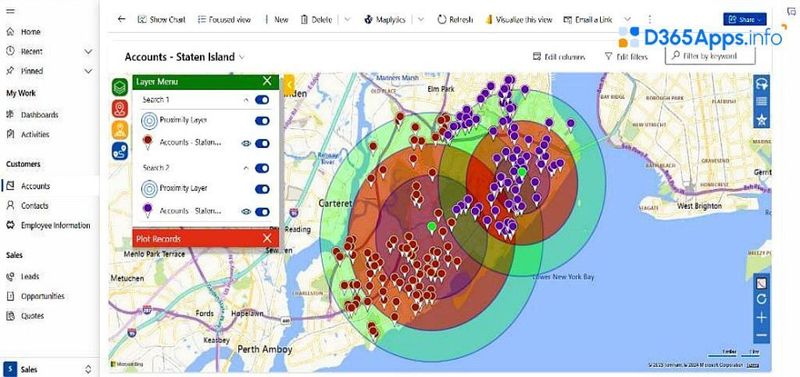Image resolution: width=800 pixels, height=377 pixels.
Task: Click the green center pin of Search 2
Action: (x=521, y=173)
